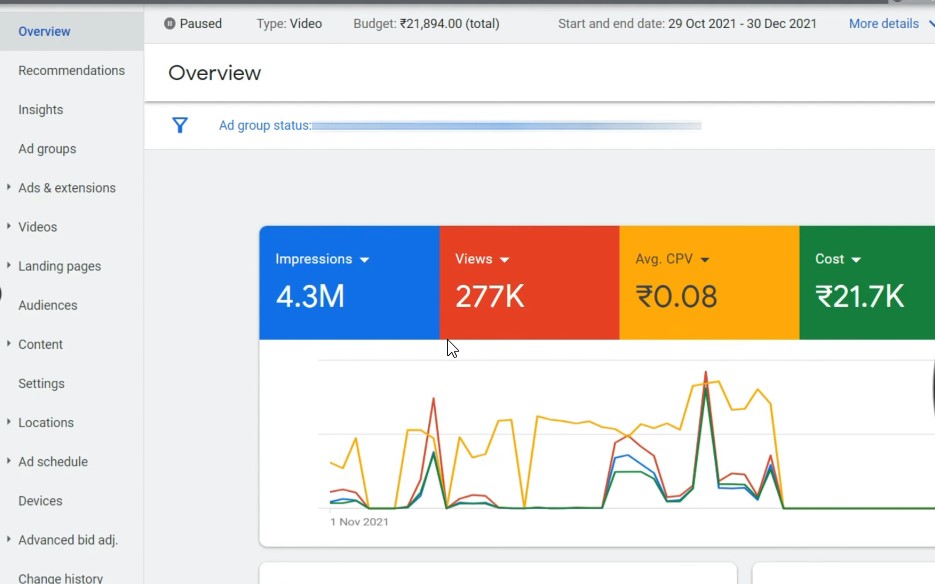This screenshot has height=584, width=935.
Task: Open the Impressions metric dropdown
Action: [x=364, y=260]
